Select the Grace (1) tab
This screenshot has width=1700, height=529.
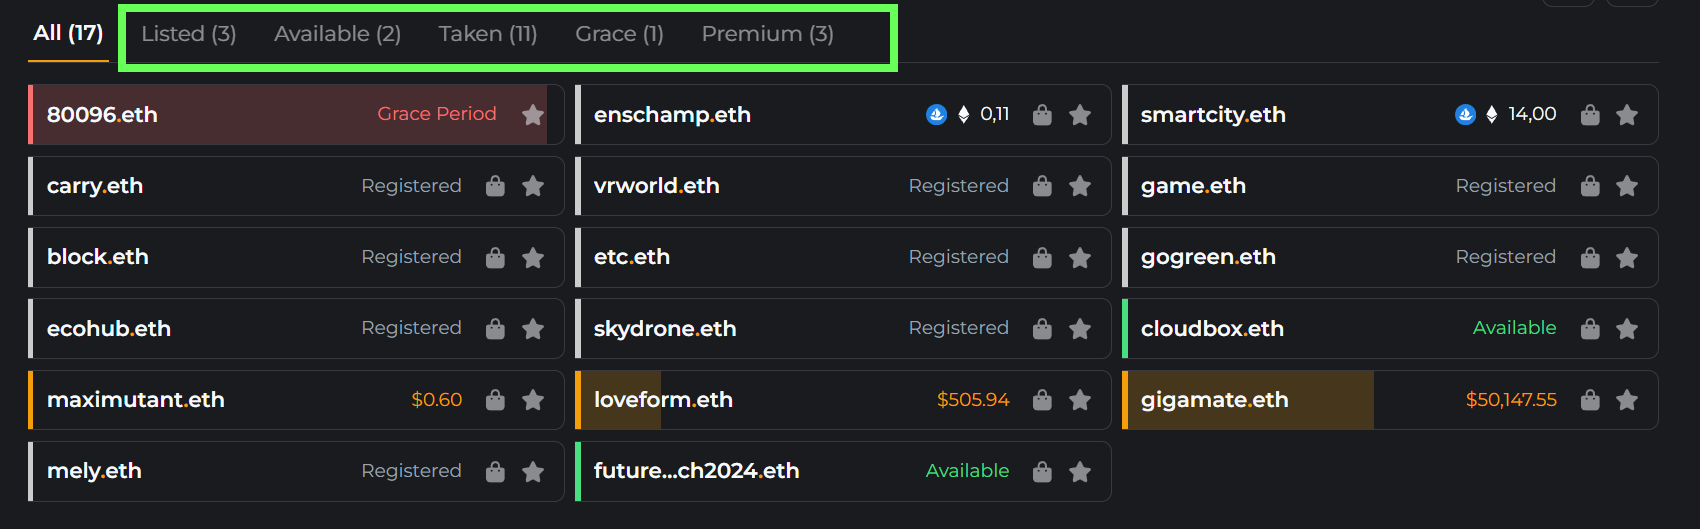pos(620,34)
